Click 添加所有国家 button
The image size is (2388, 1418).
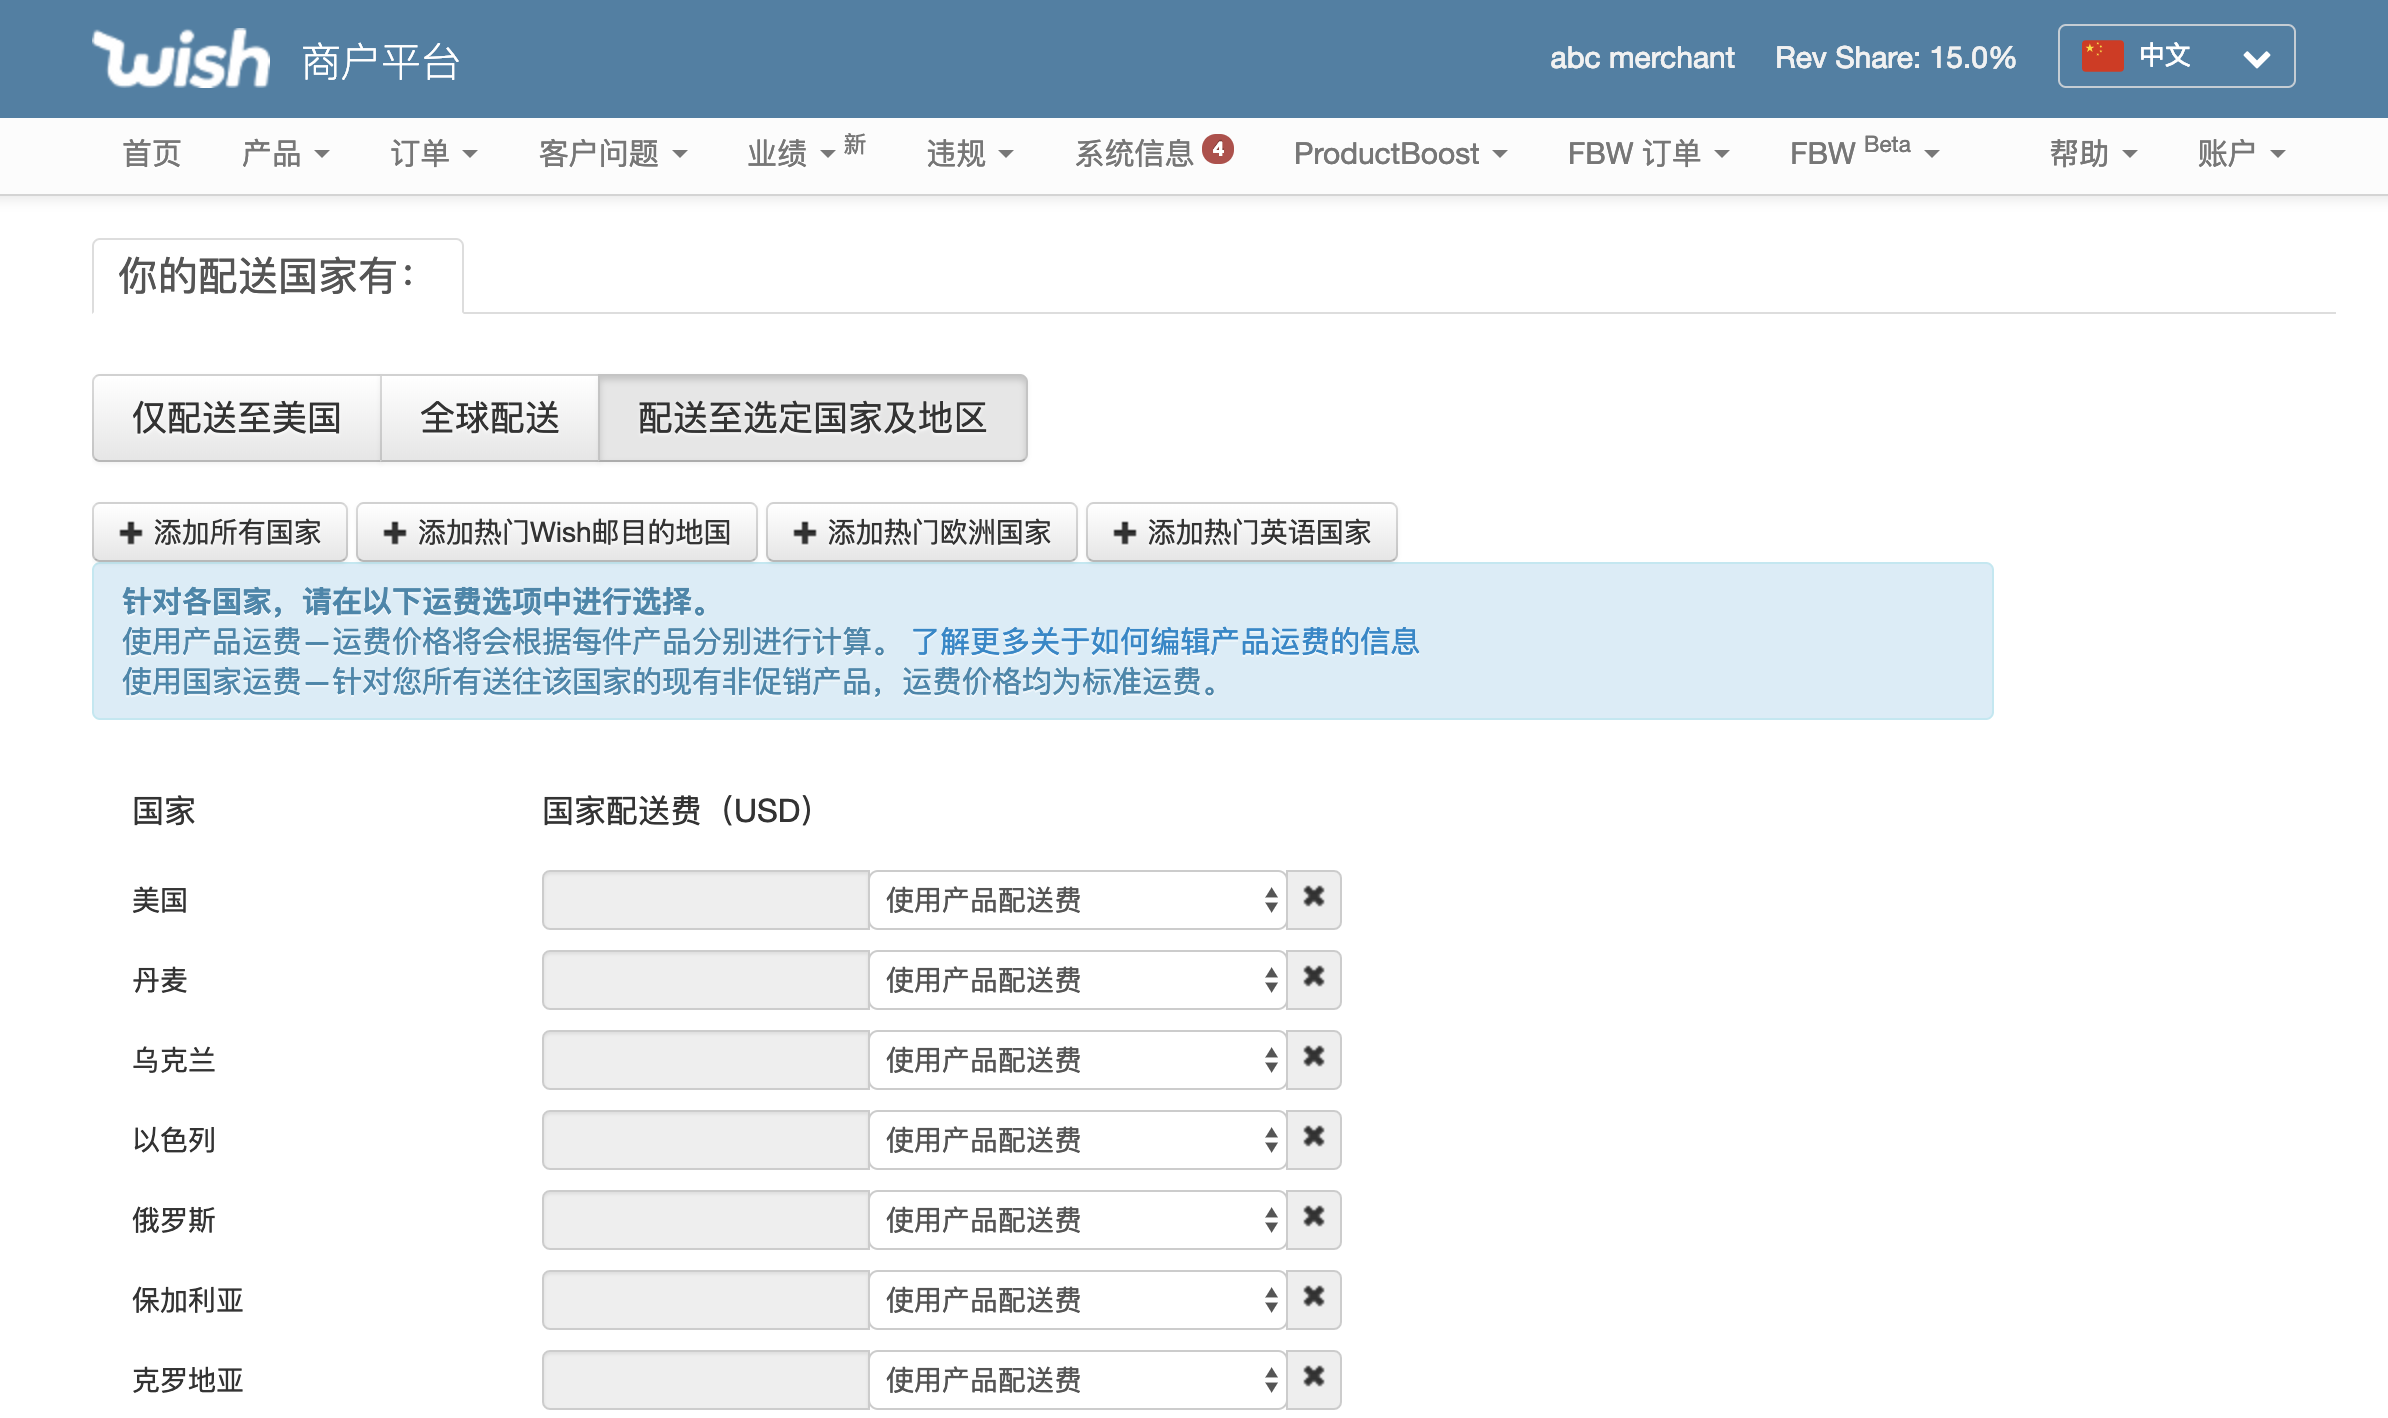(219, 532)
